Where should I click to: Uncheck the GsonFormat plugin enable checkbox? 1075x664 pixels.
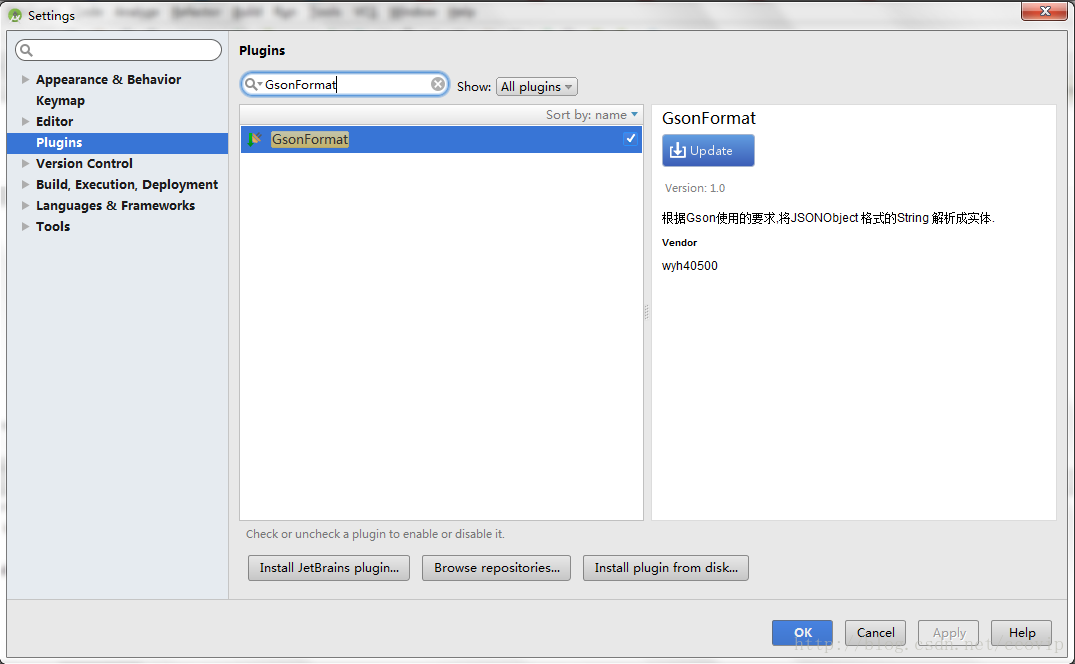pyautogui.click(x=630, y=138)
